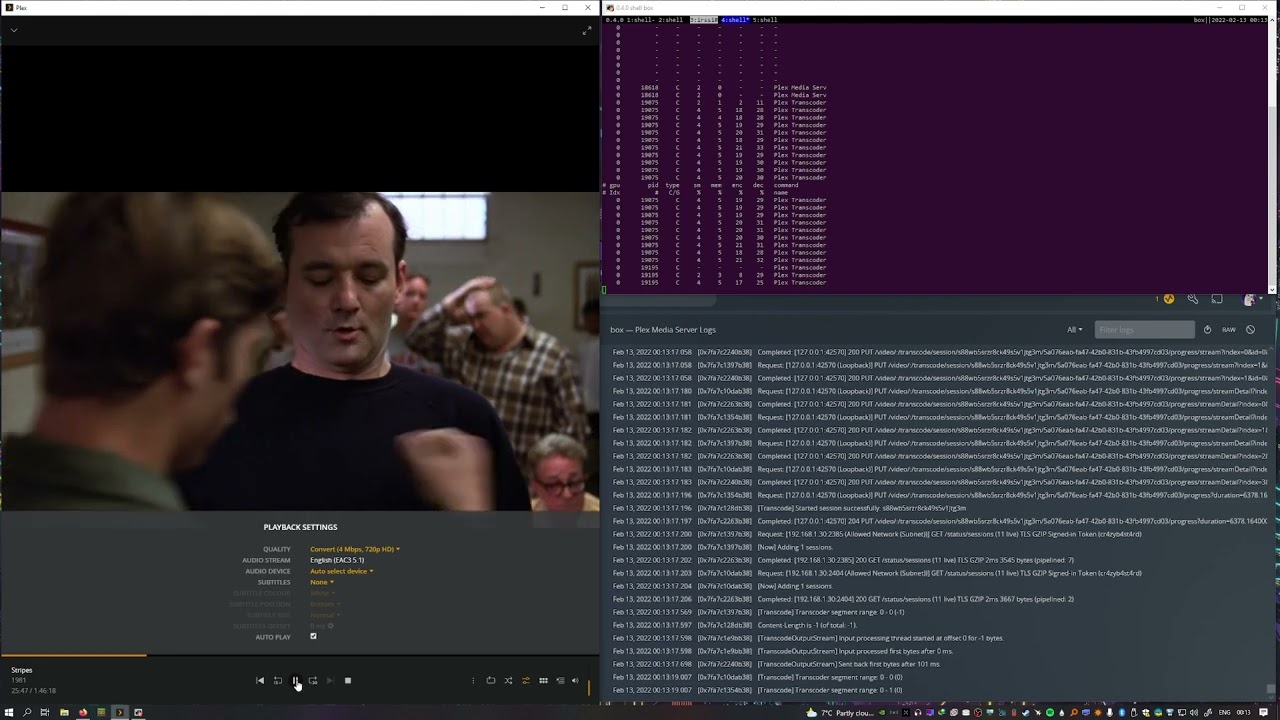1280x720 pixels.
Task: Mute the Plex player volume
Action: click(x=575, y=681)
